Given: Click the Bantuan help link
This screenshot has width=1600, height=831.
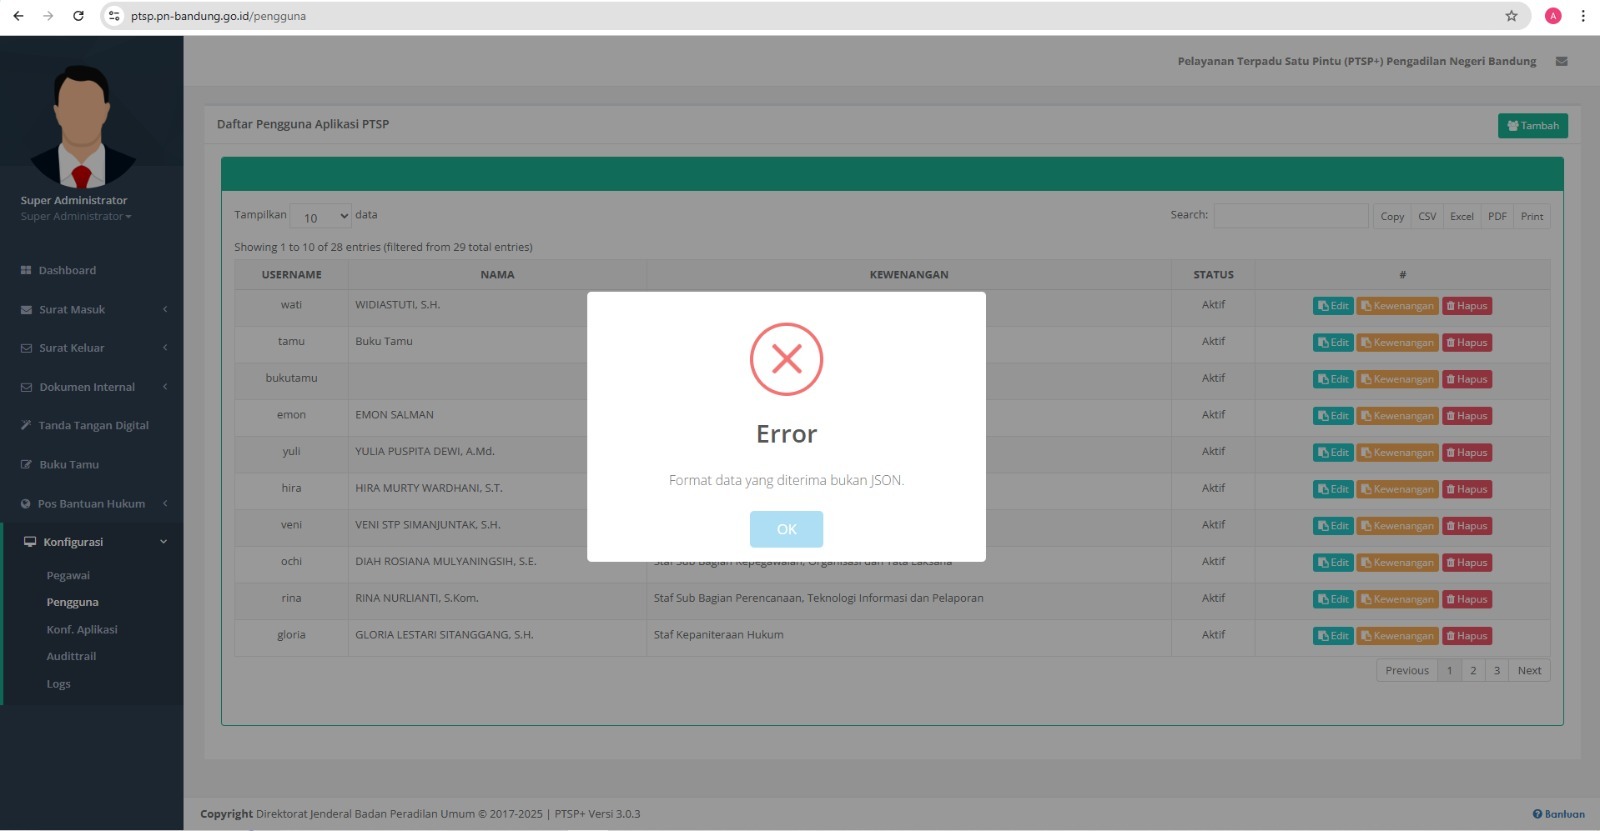Looking at the screenshot, I should [x=1558, y=814].
